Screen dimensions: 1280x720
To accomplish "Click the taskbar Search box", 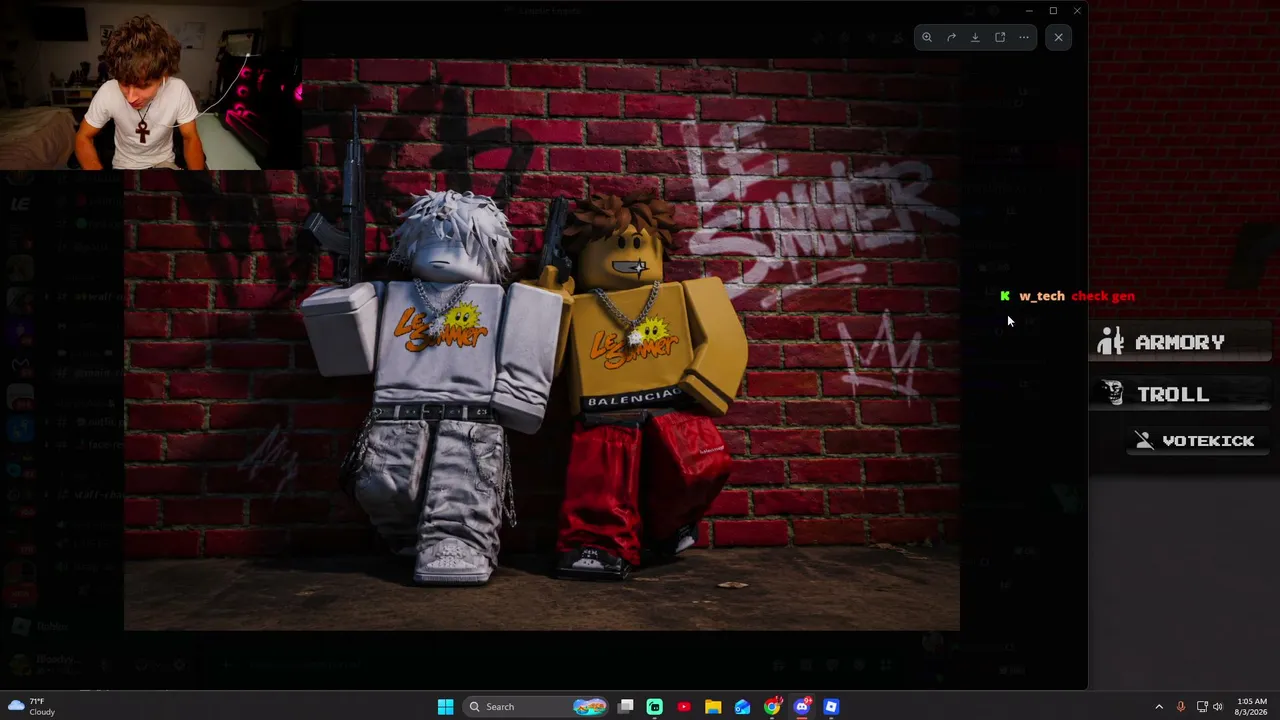I will [535, 707].
